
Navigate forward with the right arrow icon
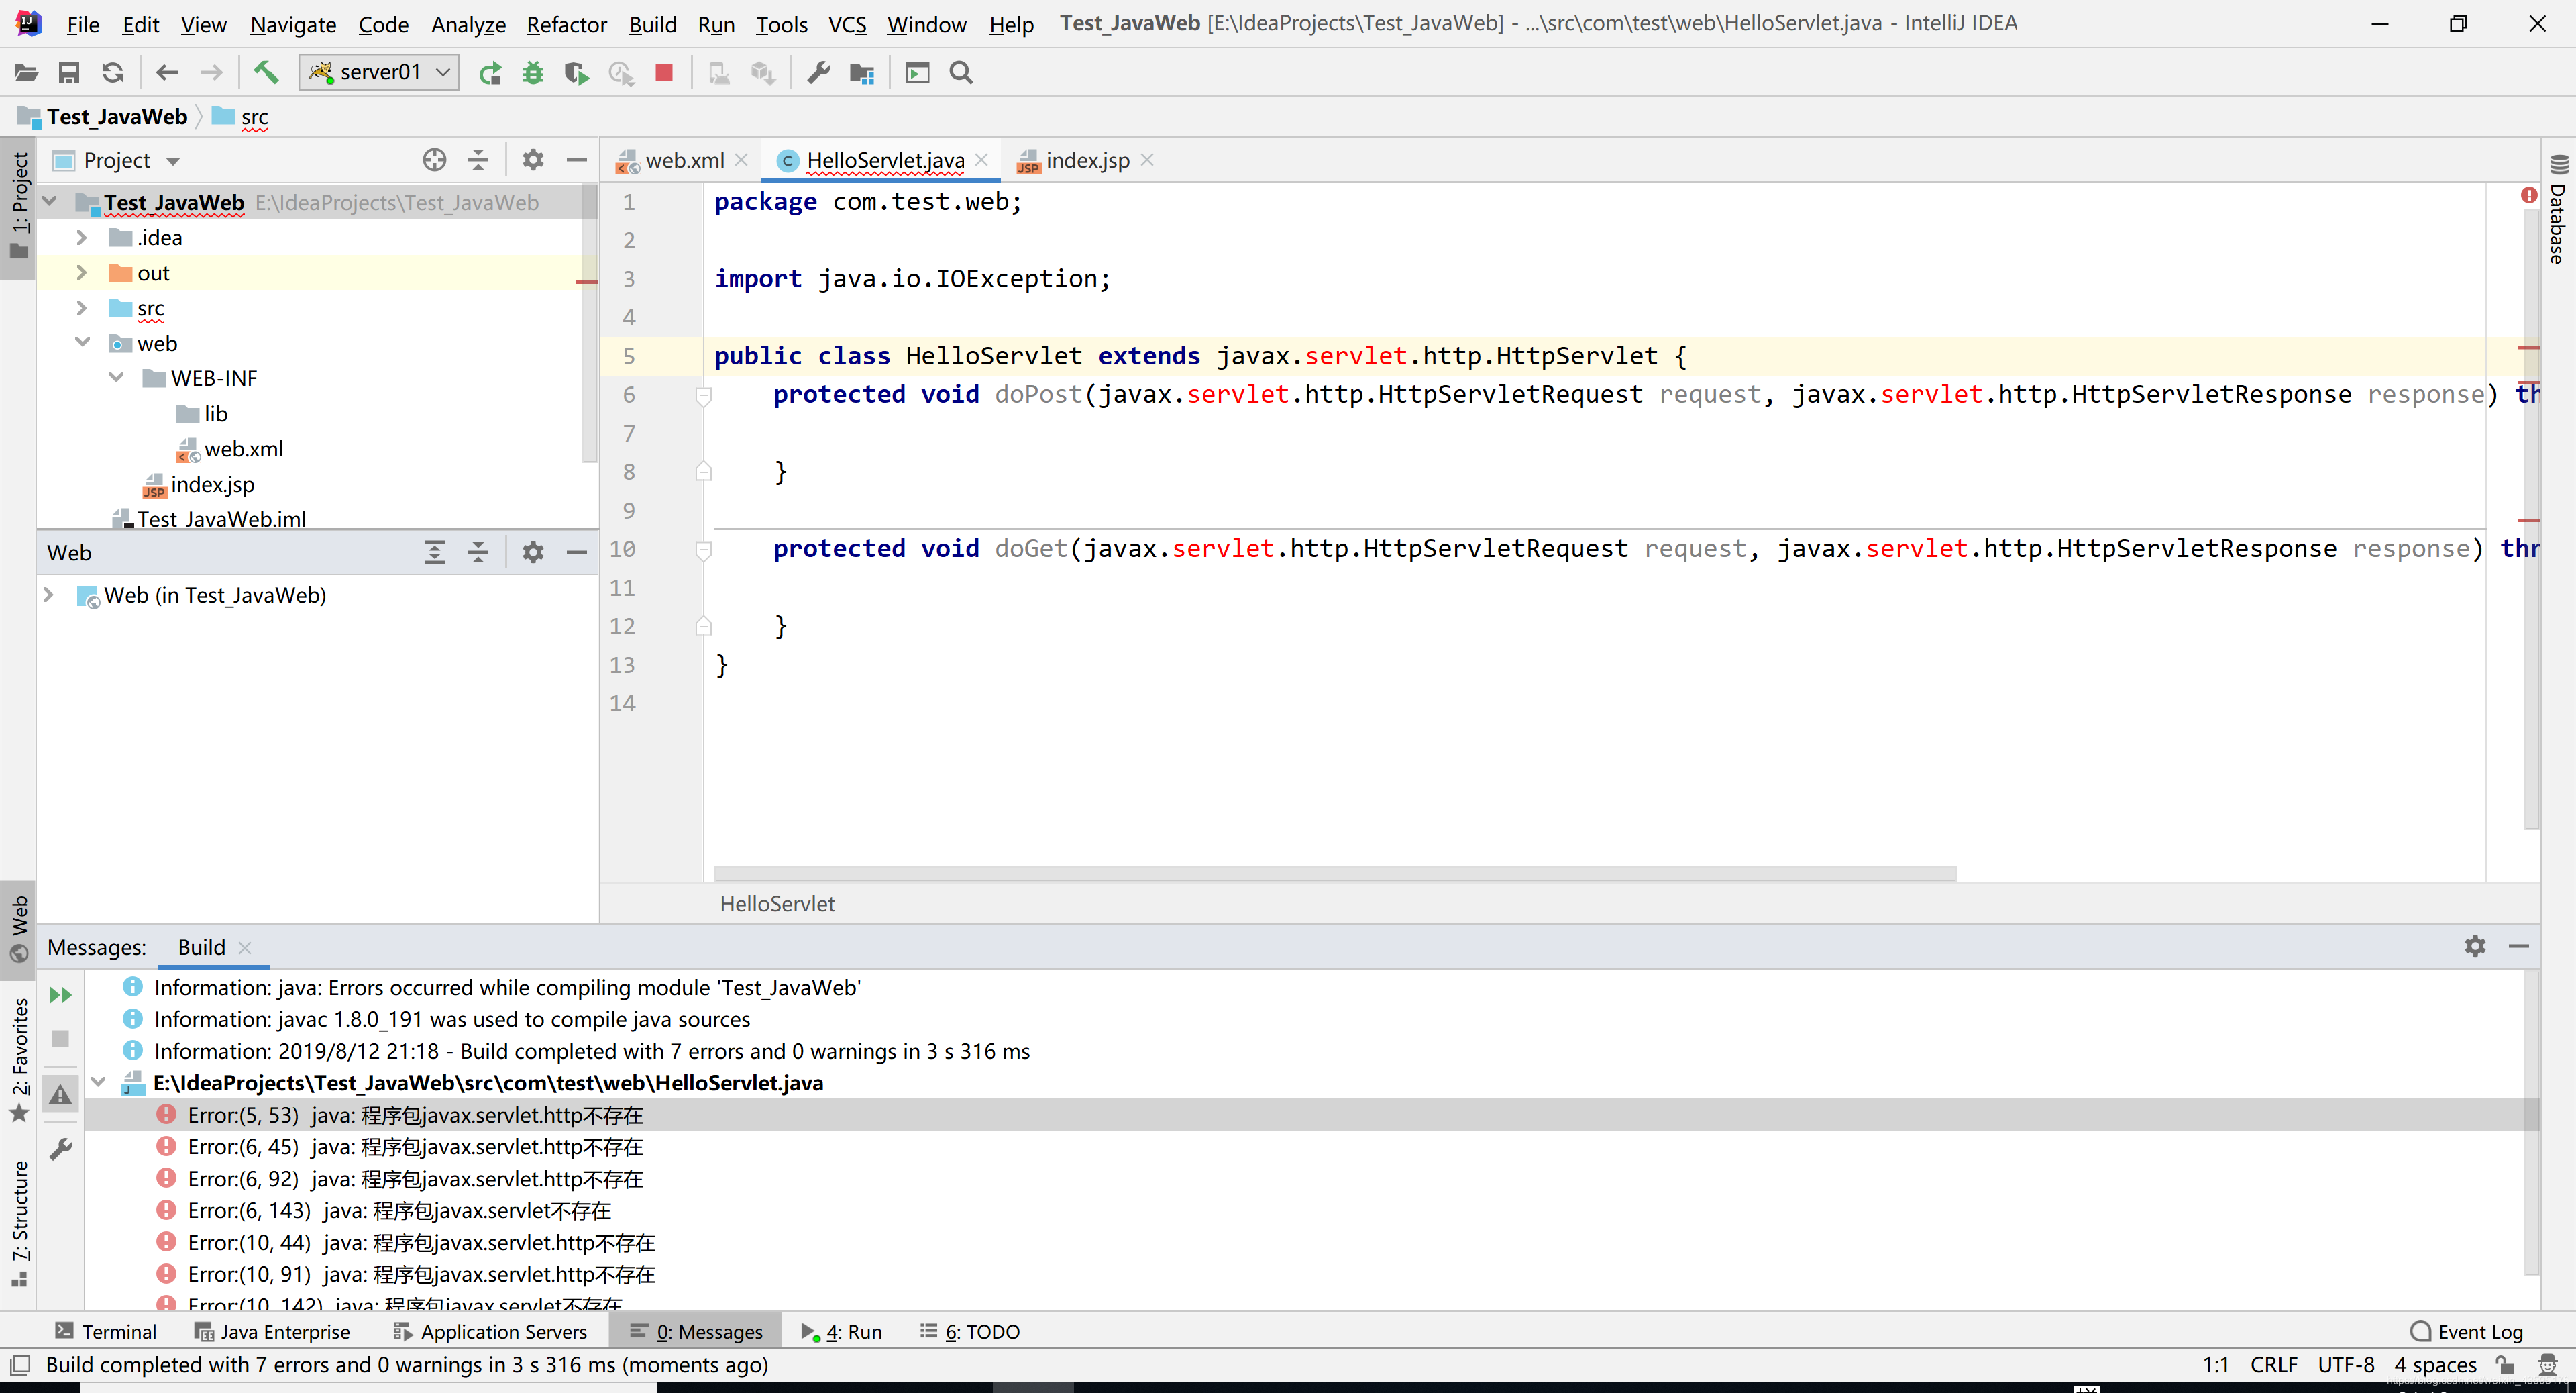(x=211, y=72)
